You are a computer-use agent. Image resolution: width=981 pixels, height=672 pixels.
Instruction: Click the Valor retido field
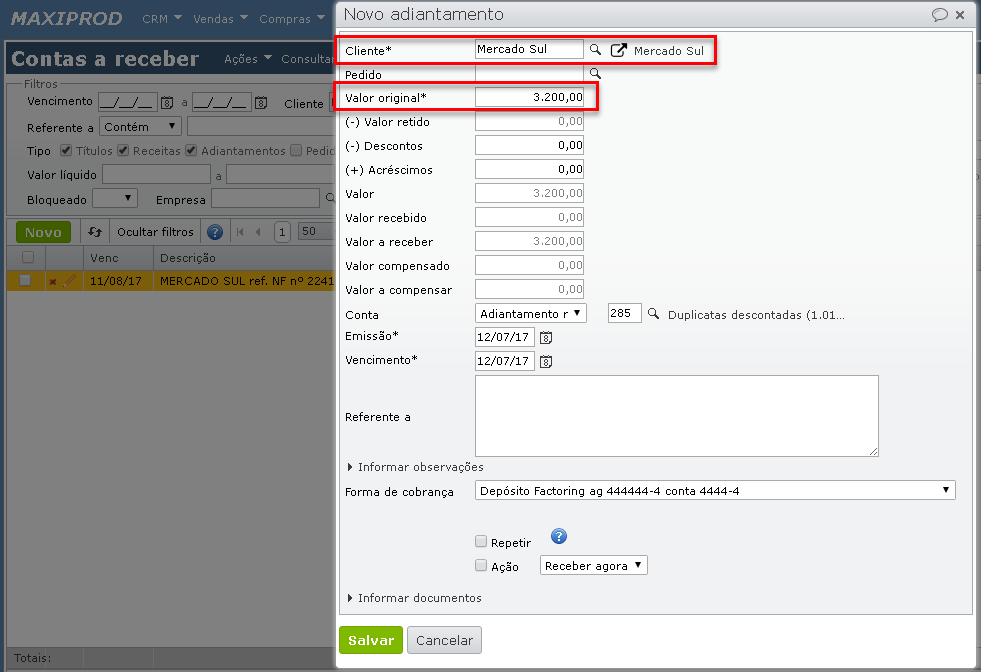pyautogui.click(x=529, y=121)
